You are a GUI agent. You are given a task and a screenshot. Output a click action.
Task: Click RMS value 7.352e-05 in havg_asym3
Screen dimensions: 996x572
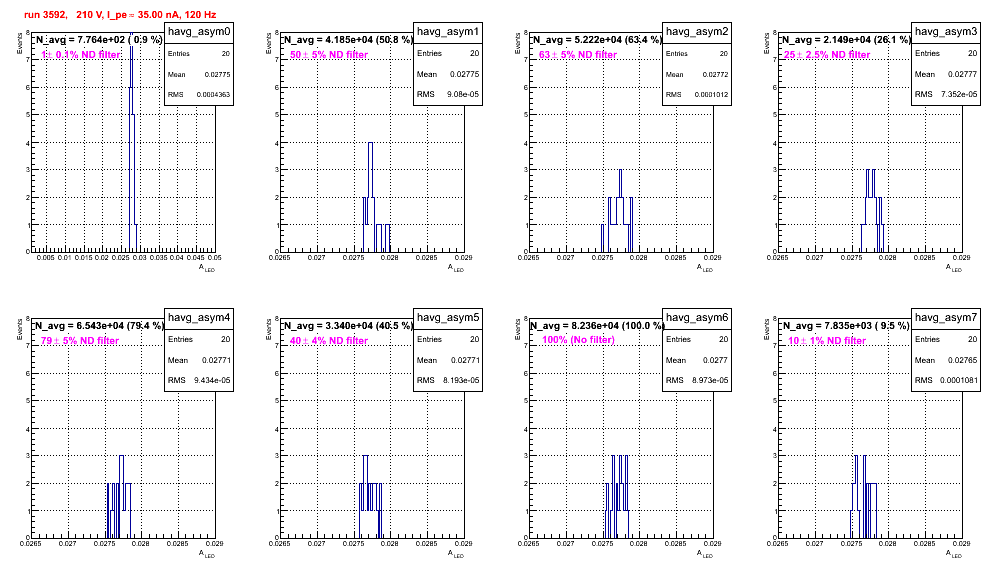point(959,94)
